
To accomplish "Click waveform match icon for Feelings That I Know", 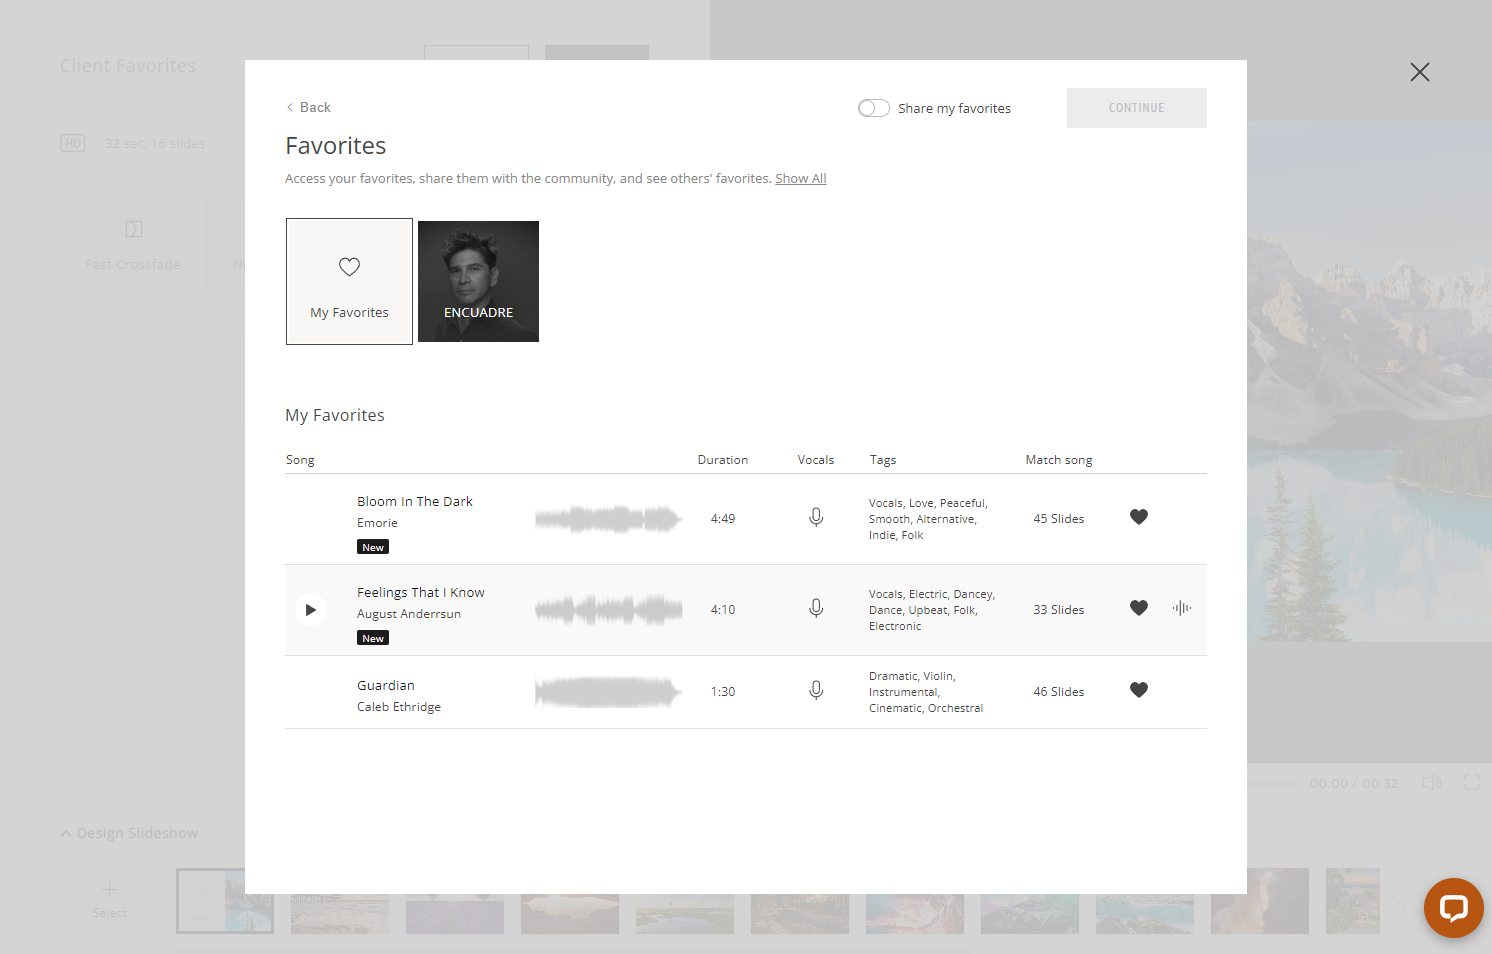I will click(1182, 608).
